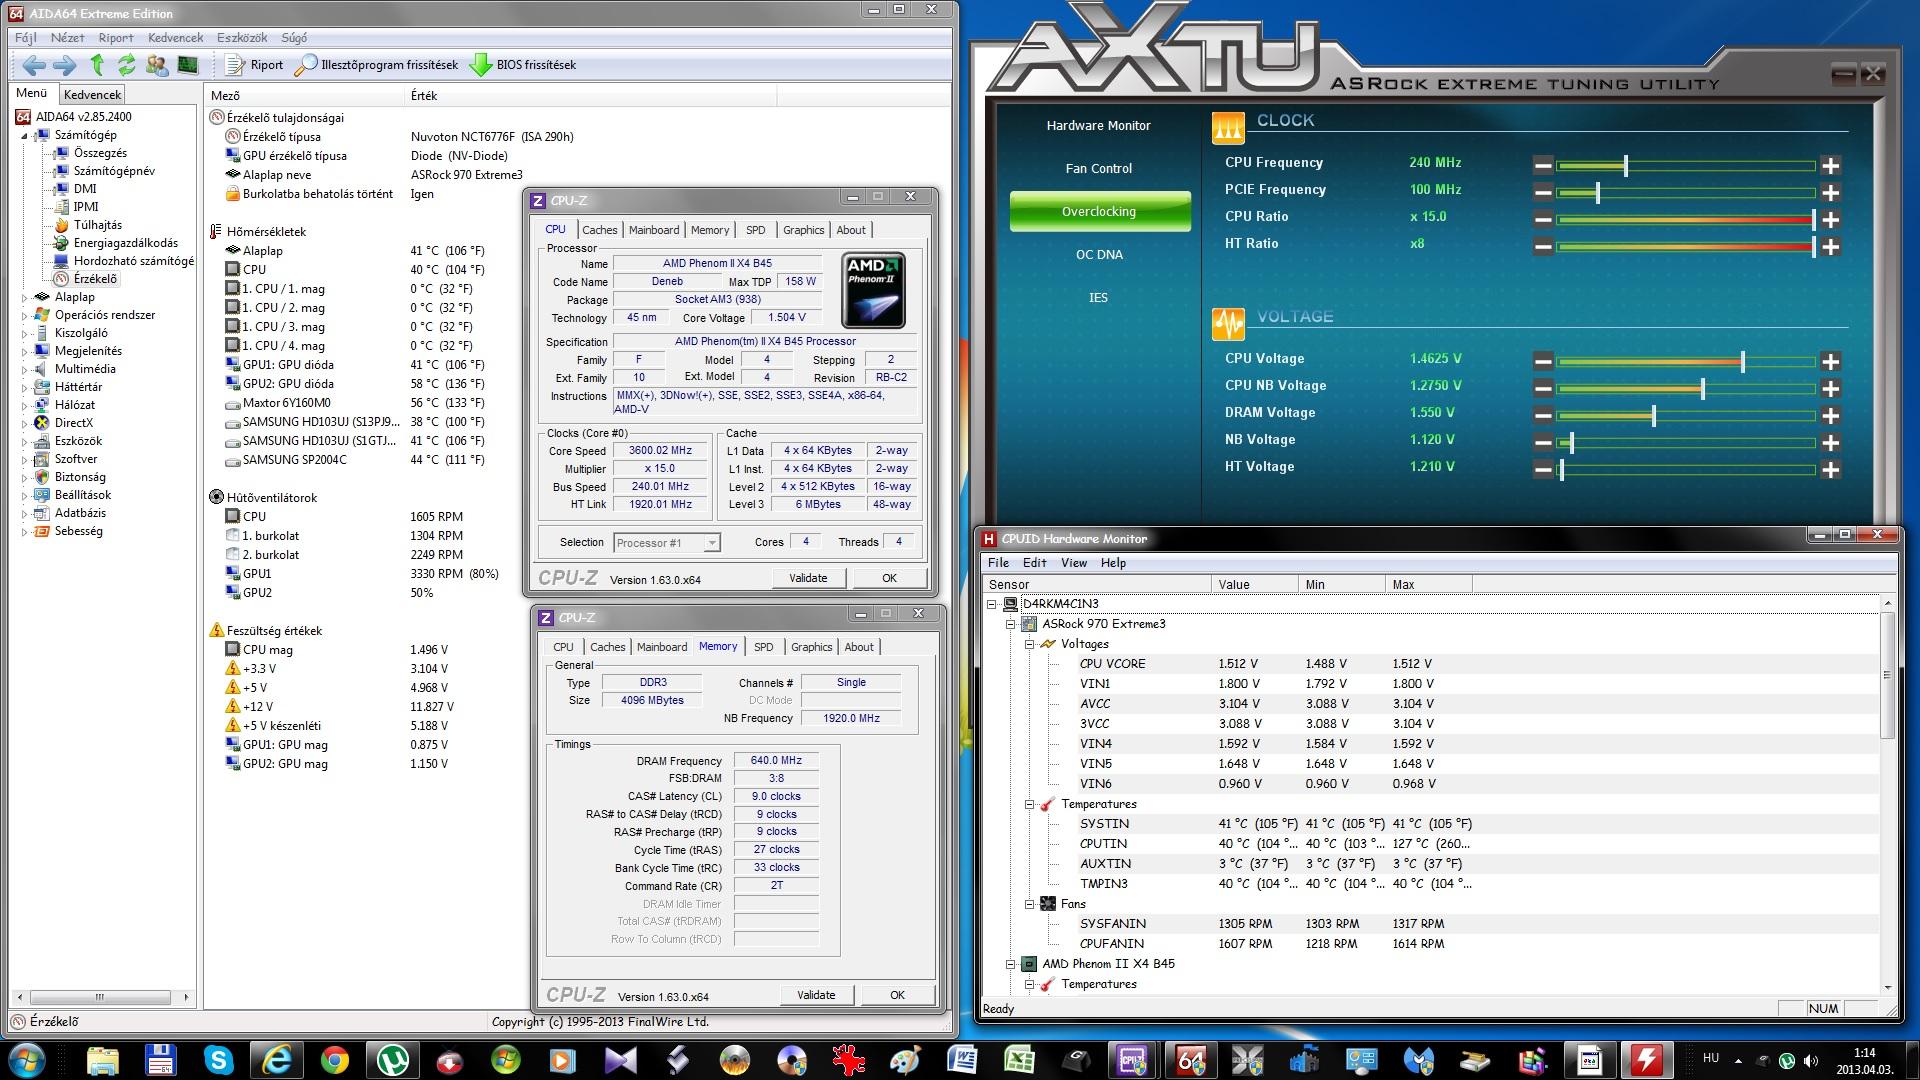Open Hardware Monitor in AXTU
Viewport: 1920px width, 1080px height.
(x=1099, y=125)
